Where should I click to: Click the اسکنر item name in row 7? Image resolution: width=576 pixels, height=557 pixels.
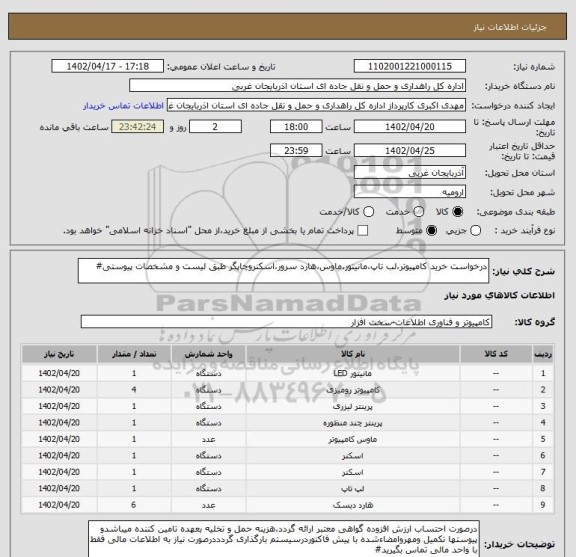coord(353,472)
